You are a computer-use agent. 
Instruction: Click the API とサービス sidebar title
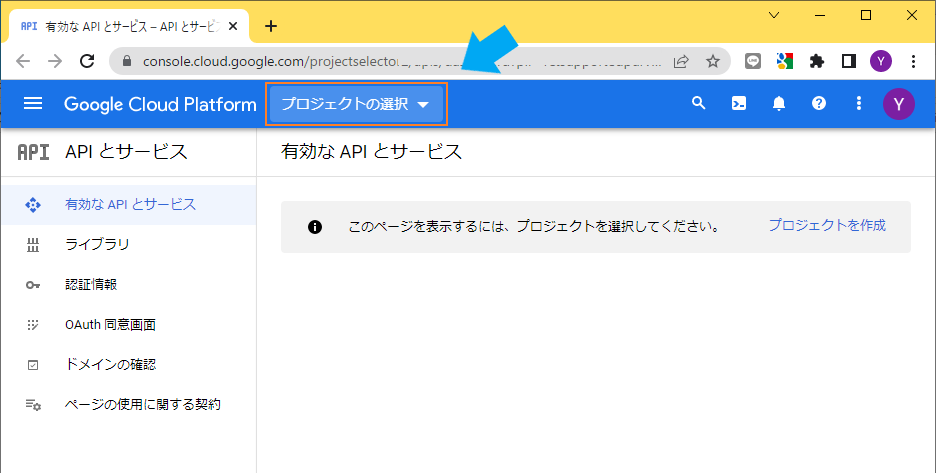[x=126, y=152]
